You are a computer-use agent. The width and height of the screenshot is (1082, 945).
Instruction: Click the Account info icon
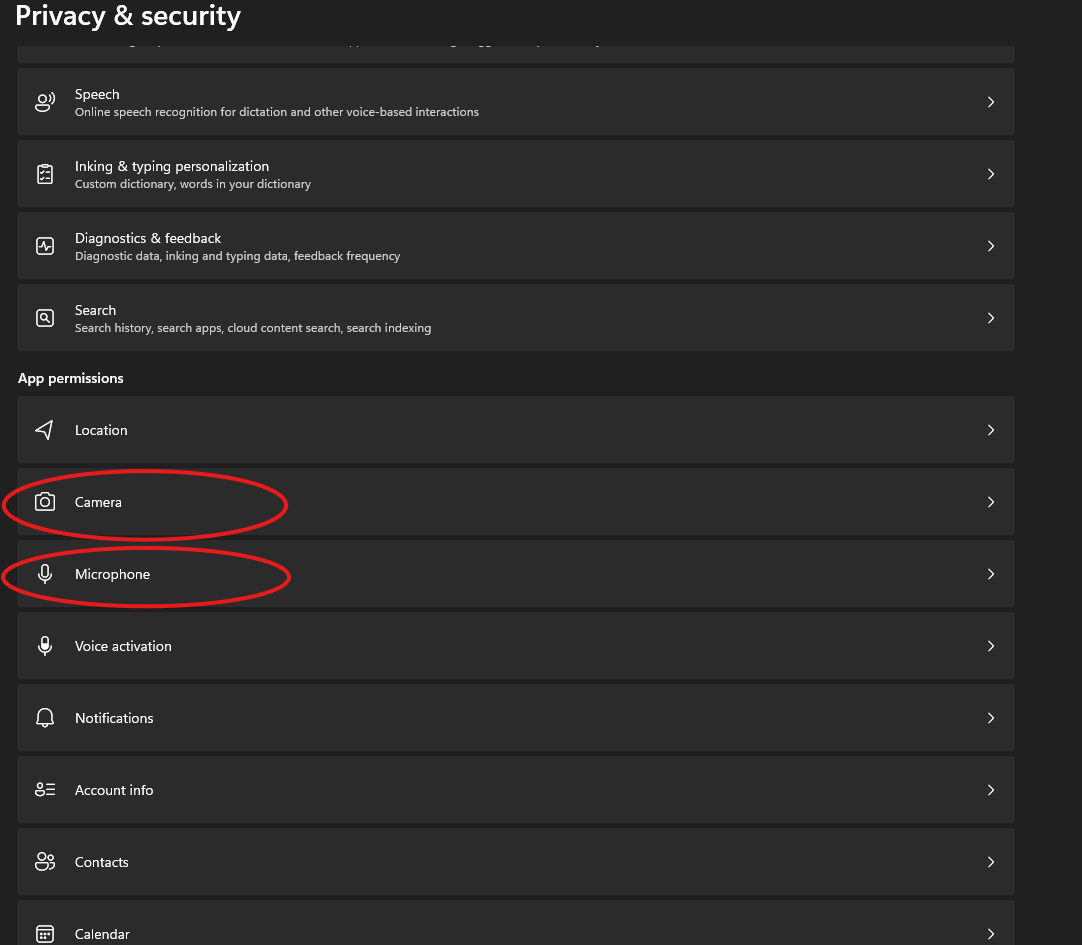coord(44,789)
